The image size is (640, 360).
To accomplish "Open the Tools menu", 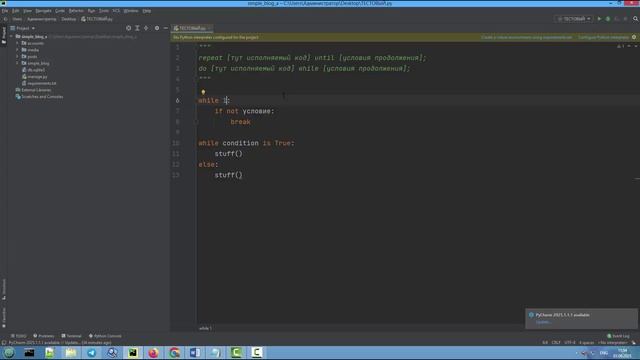I will (104, 11).
